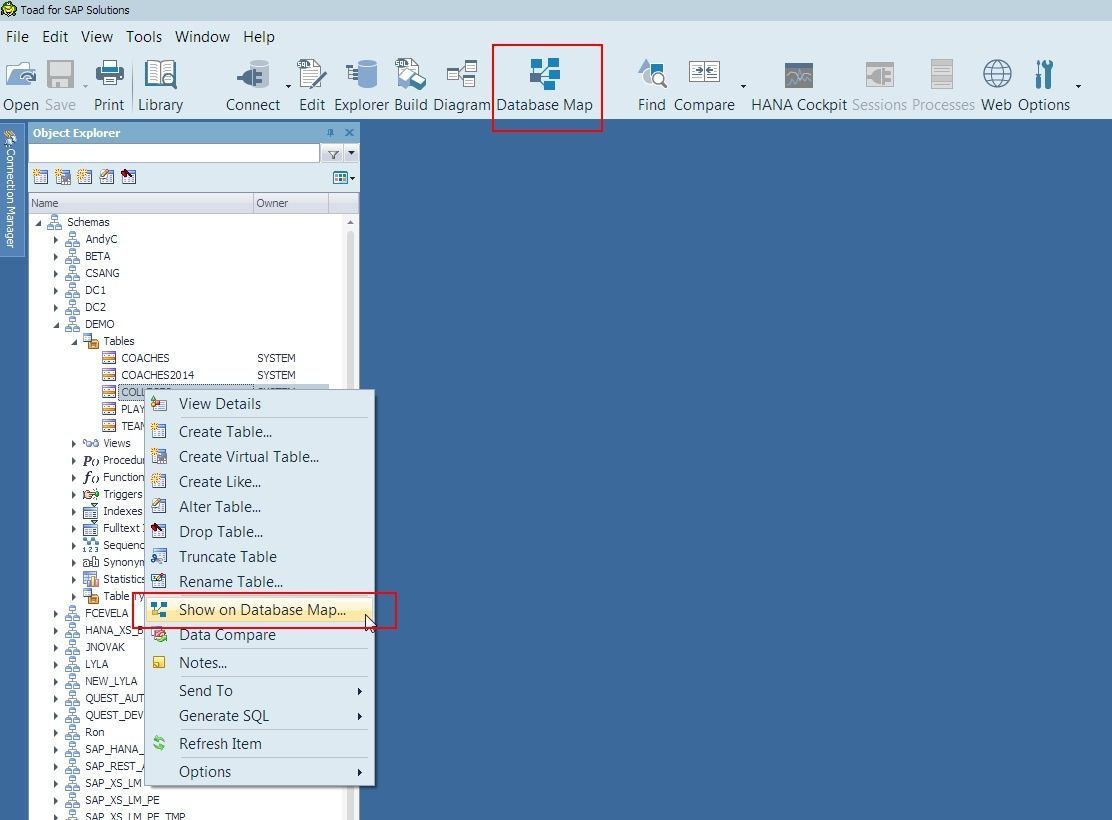Click the Find toolbar icon

coord(652,85)
